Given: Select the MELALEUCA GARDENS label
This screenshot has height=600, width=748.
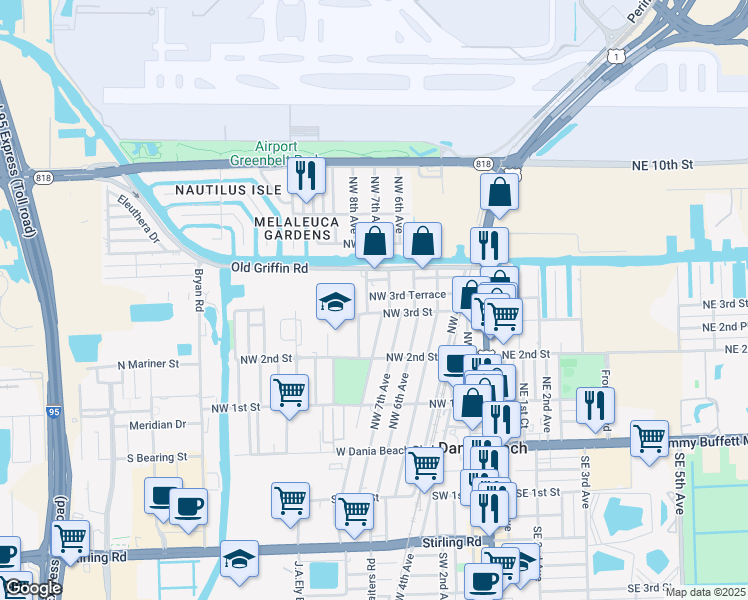Looking at the screenshot, I should point(297,228).
